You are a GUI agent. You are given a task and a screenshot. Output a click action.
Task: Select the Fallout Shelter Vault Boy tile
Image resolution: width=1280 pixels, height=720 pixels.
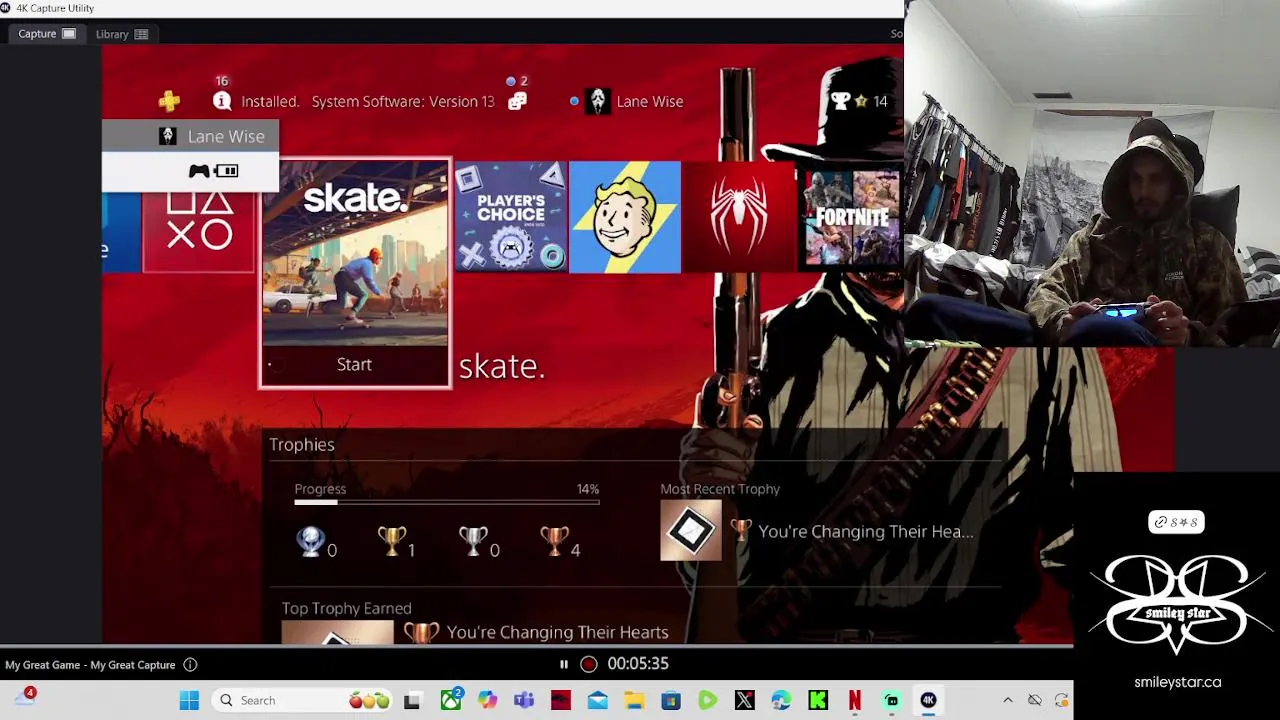point(625,217)
